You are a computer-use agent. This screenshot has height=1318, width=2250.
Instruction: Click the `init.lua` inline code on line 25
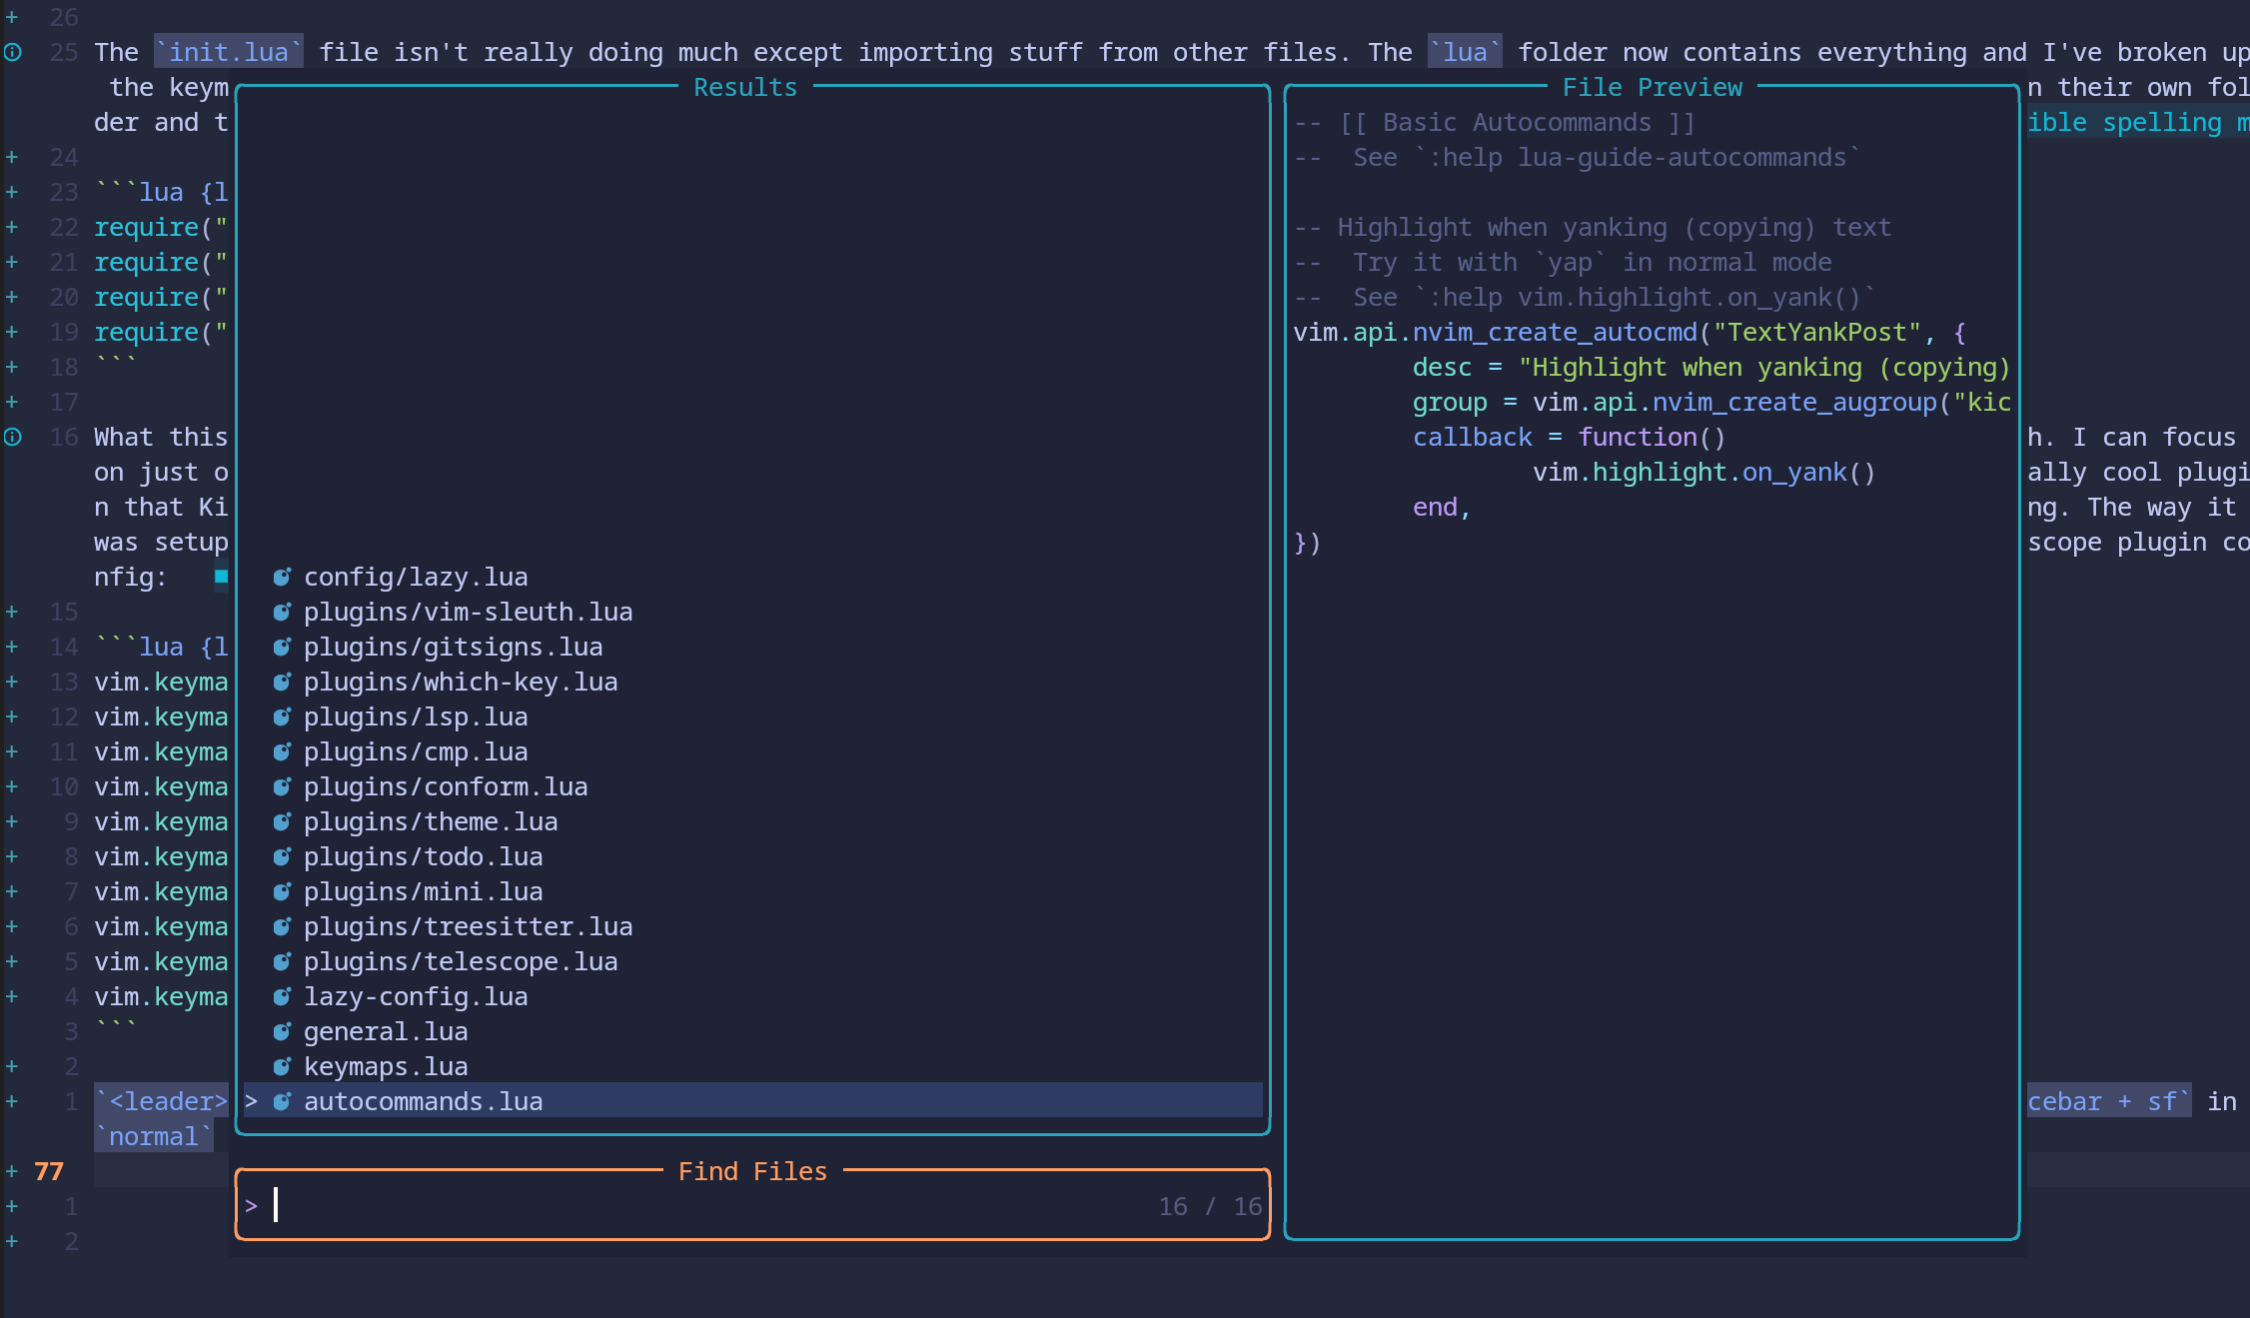tap(229, 52)
